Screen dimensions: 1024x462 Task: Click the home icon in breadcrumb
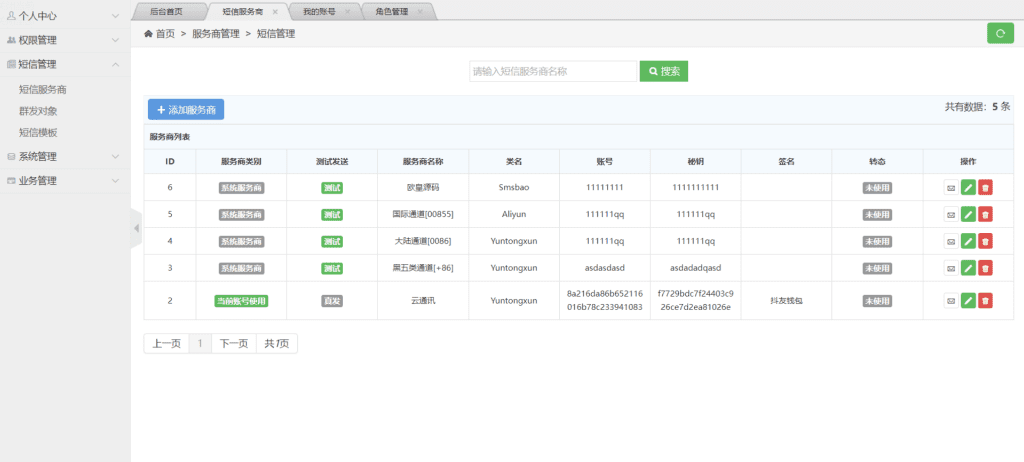click(148, 34)
